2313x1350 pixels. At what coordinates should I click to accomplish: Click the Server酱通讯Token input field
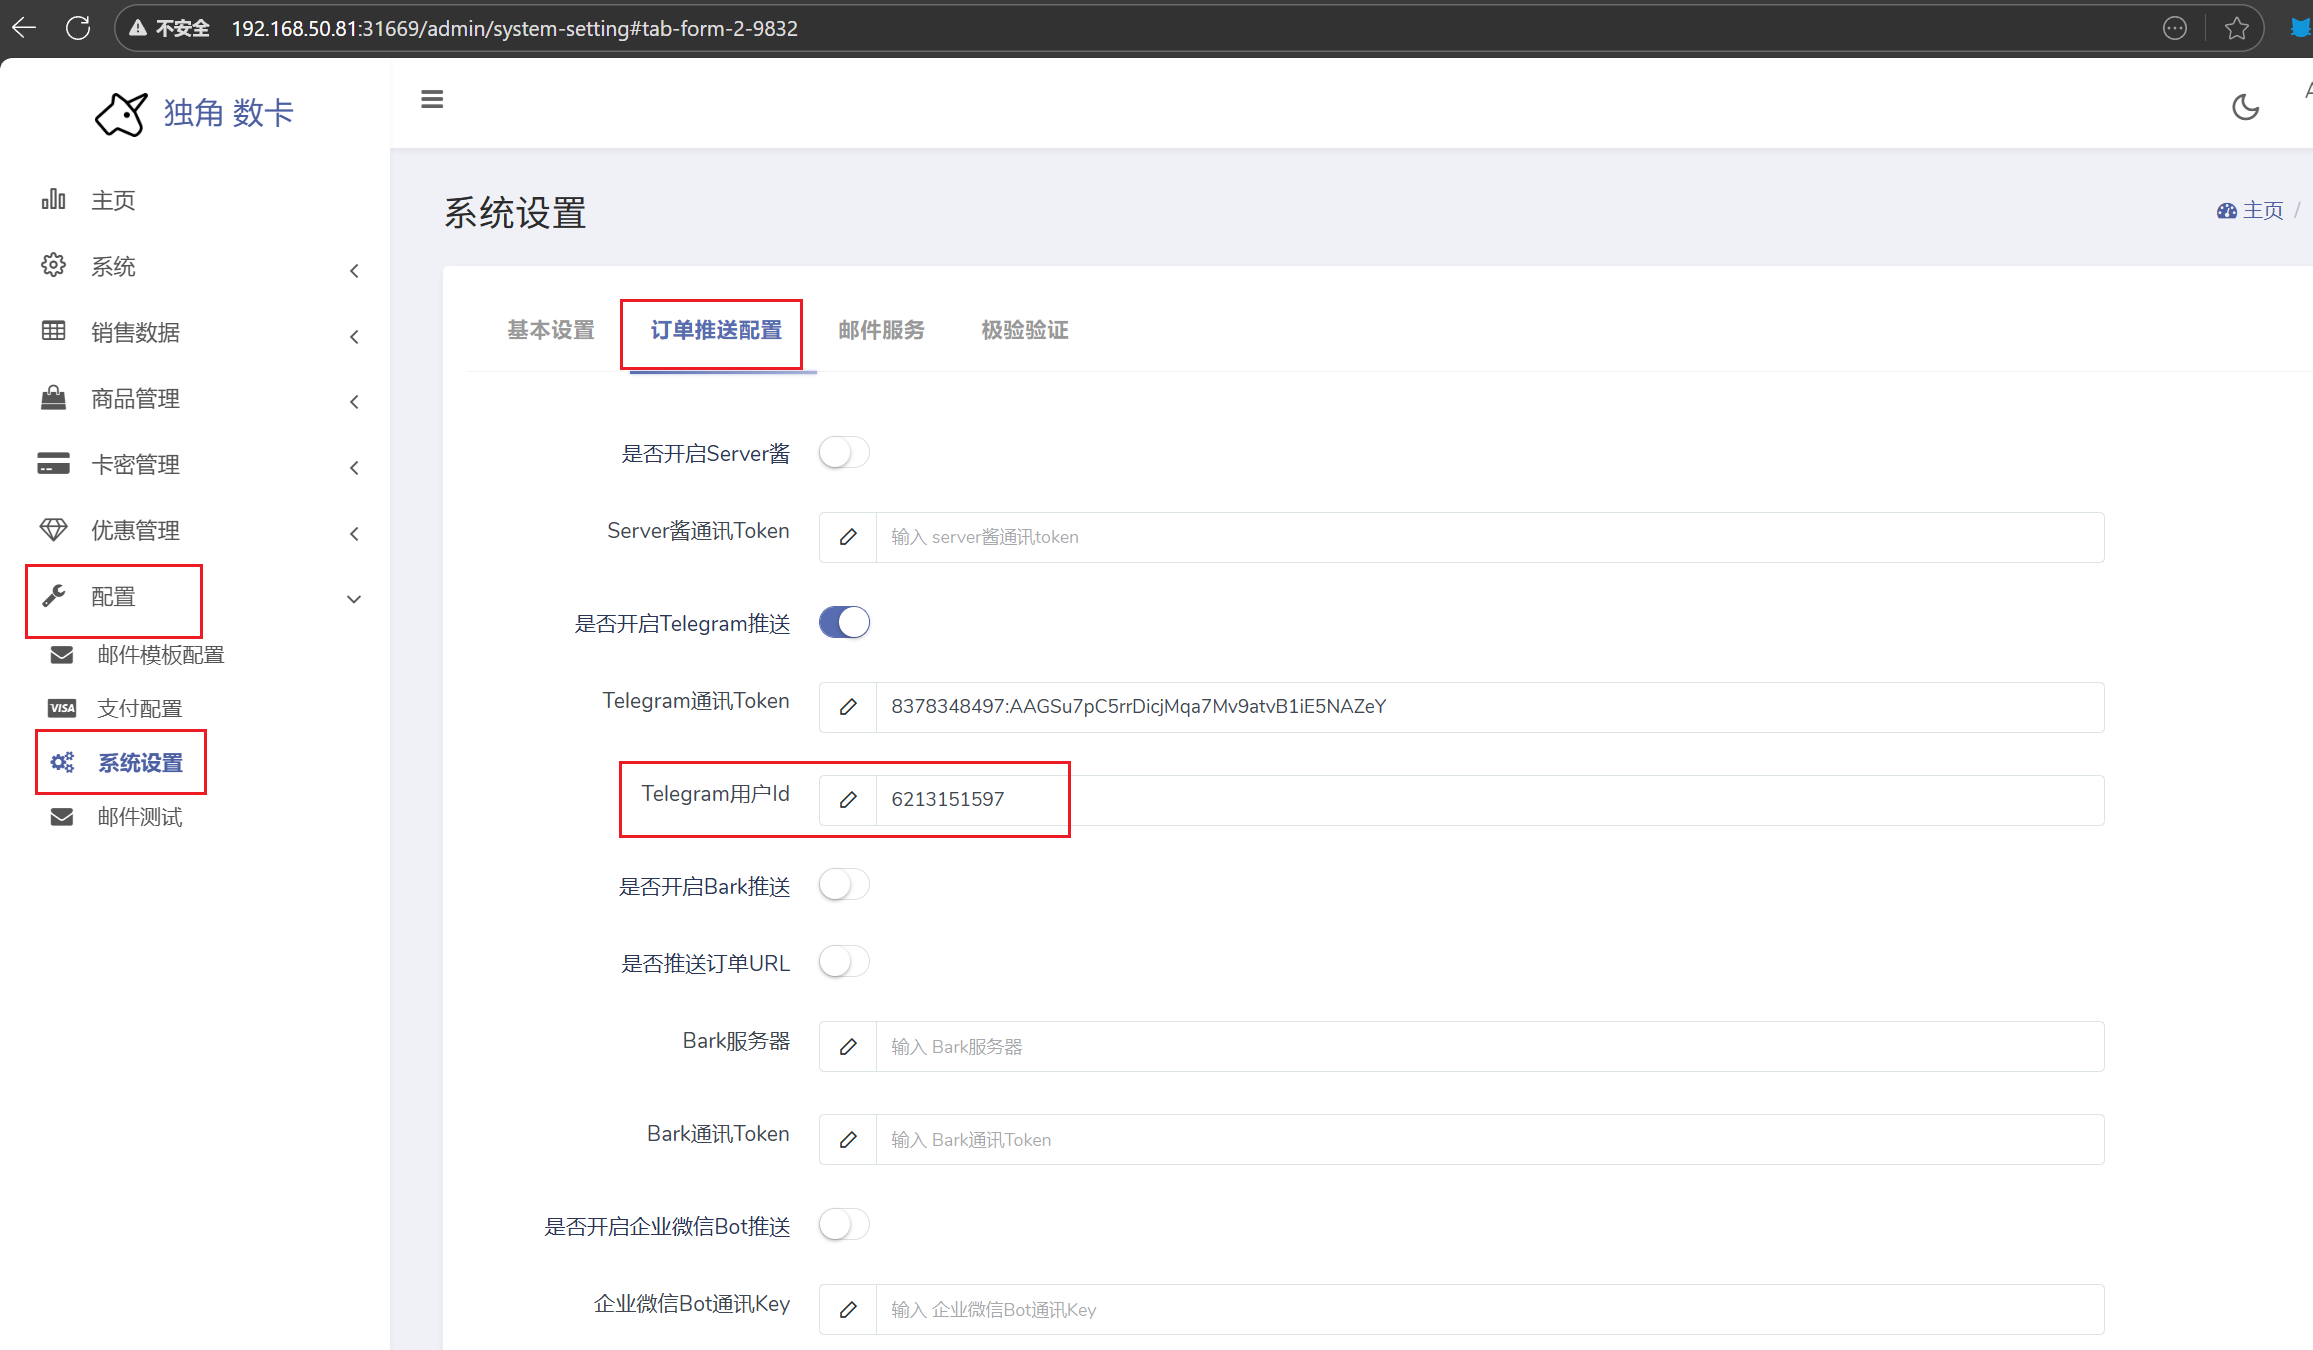pyautogui.click(x=1488, y=538)
